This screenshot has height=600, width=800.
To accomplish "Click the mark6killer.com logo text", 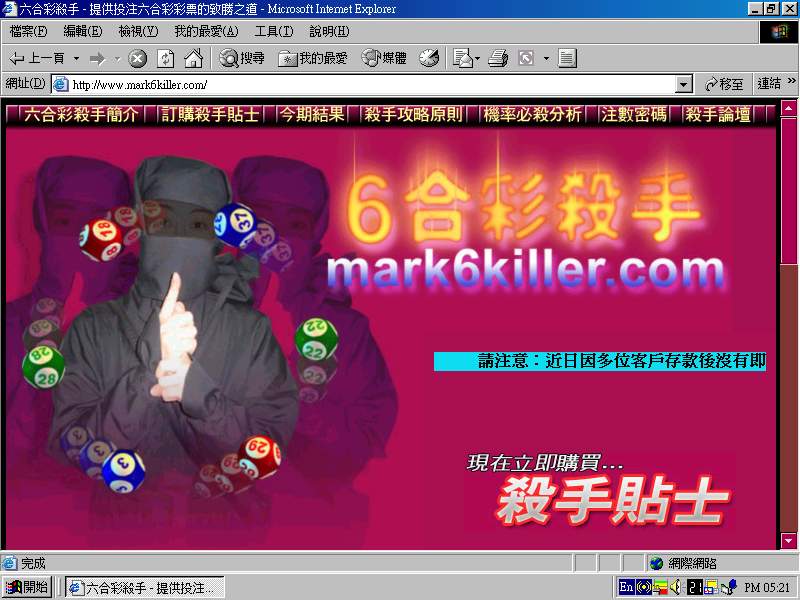I will 526,271.
